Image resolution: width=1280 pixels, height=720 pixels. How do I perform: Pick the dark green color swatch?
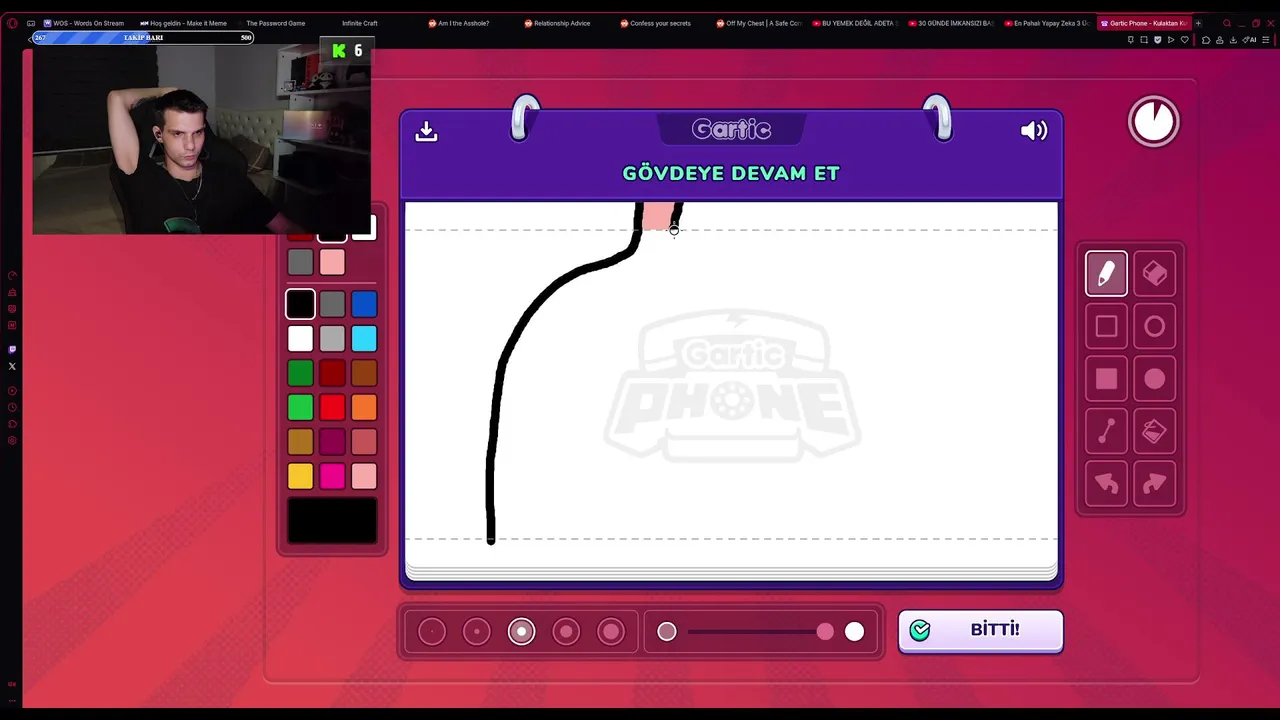tap(300, 373)
